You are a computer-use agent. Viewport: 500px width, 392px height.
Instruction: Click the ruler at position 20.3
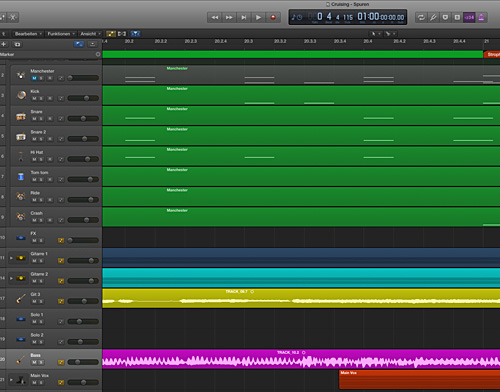[x=248, y=41]
